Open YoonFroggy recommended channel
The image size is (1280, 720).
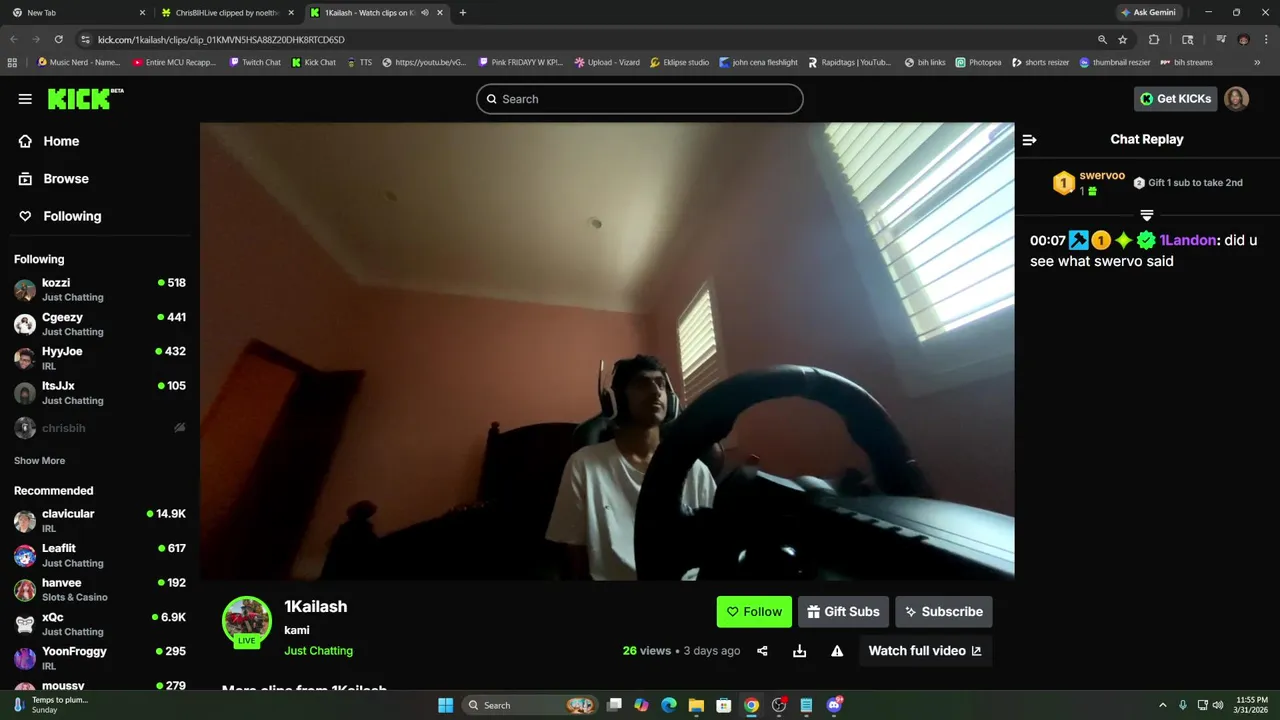point(100,658)
